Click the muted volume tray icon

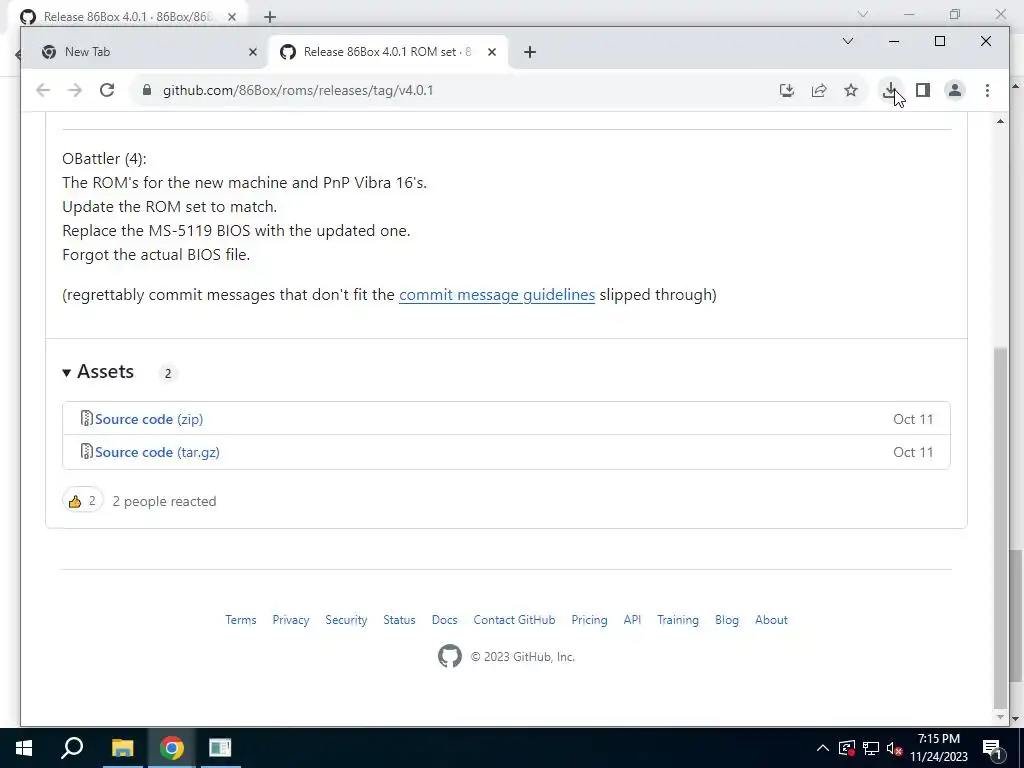click(x=895, y=749)
